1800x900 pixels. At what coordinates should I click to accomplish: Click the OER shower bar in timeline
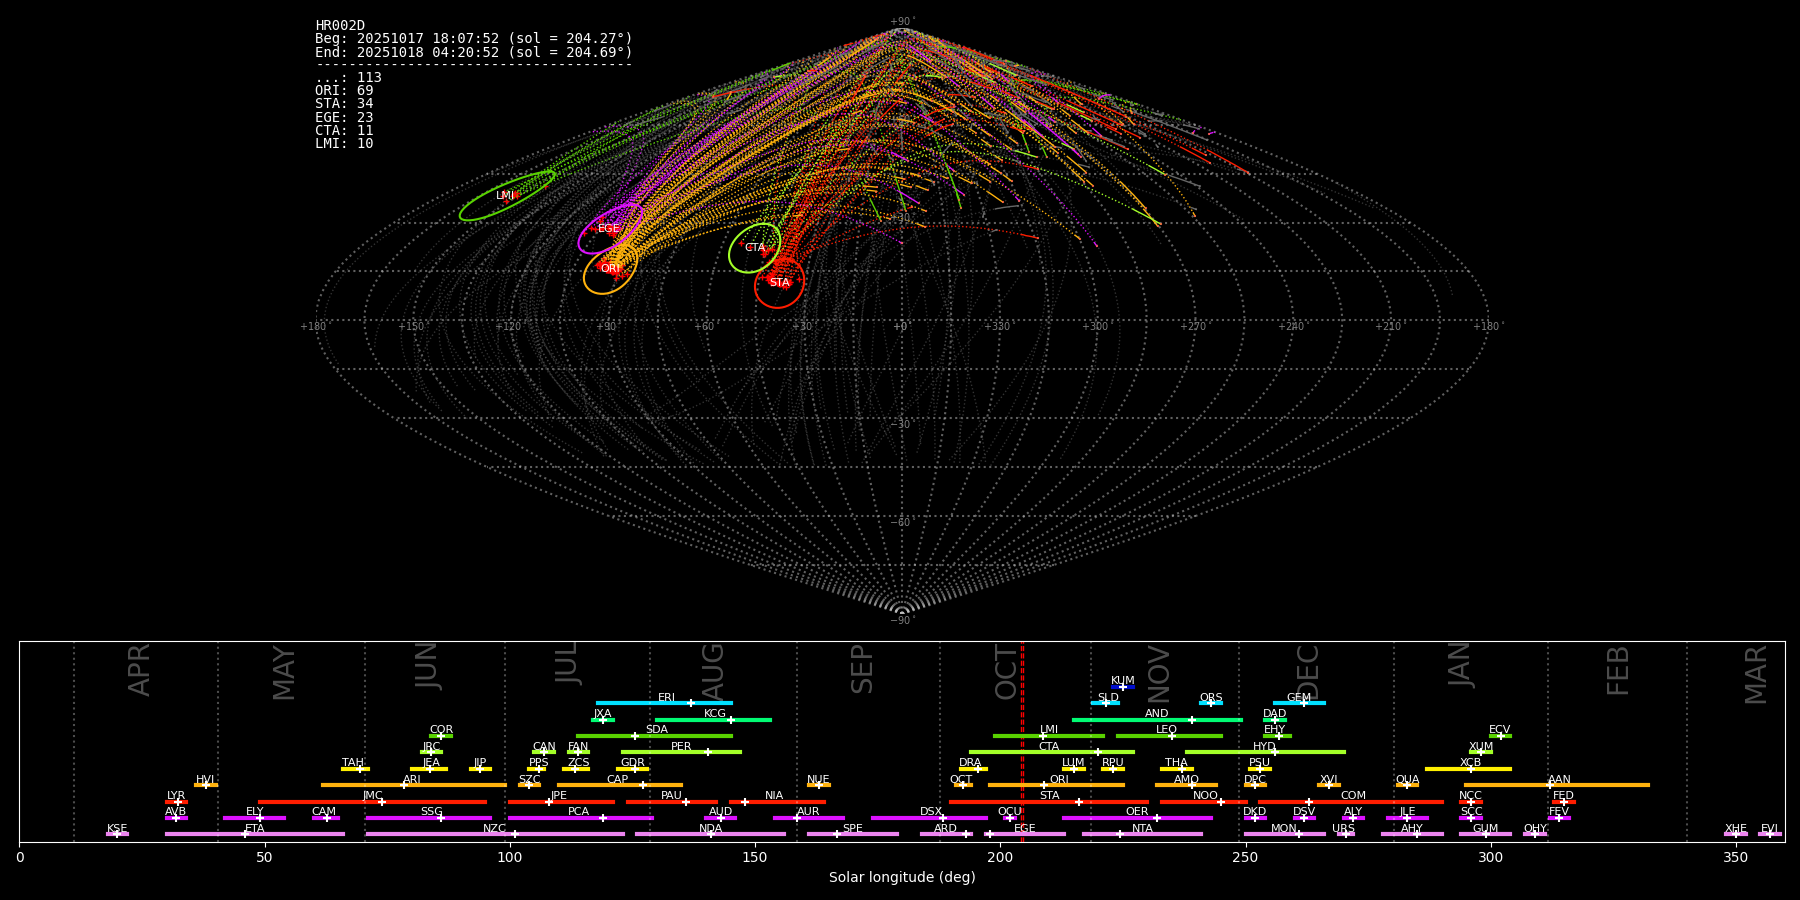[1137, 818]
